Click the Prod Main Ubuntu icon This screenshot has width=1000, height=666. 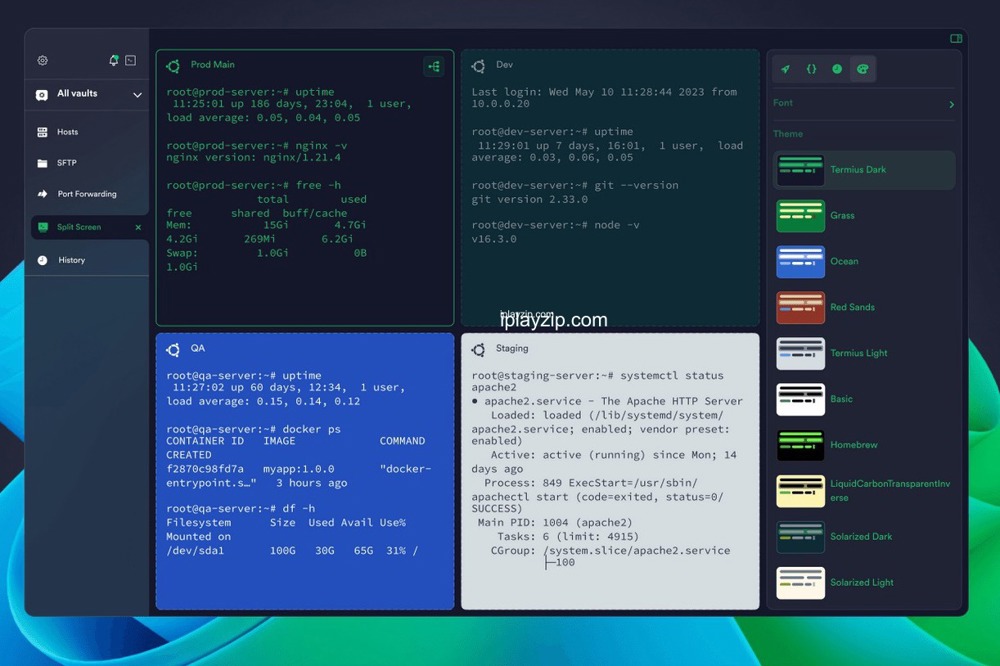173,66
